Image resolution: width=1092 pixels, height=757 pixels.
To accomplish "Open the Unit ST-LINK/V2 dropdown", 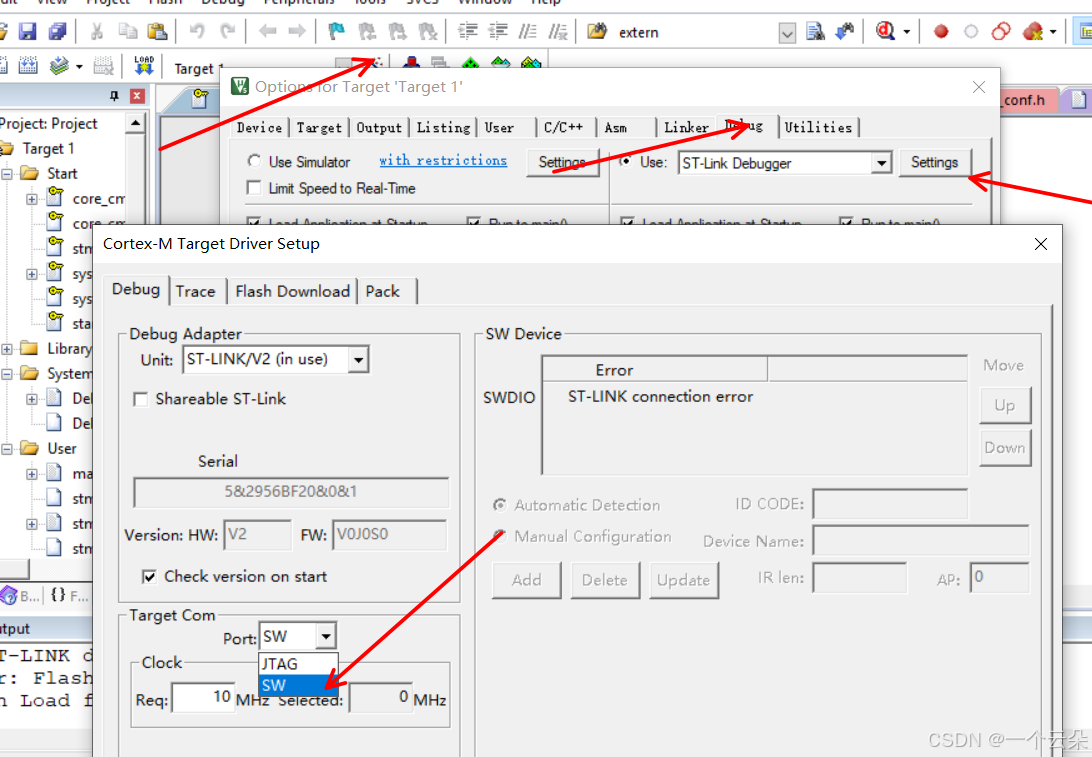I will 358,360.
